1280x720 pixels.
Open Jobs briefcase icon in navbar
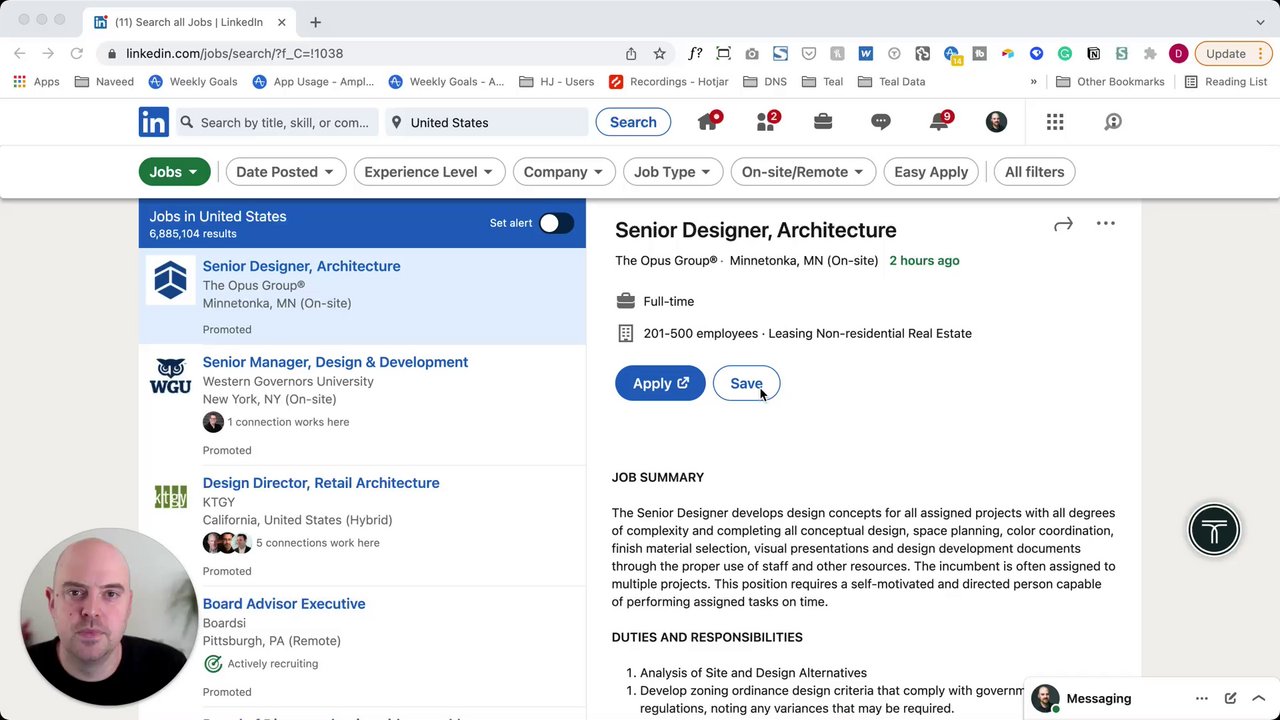tap(823, 122)
